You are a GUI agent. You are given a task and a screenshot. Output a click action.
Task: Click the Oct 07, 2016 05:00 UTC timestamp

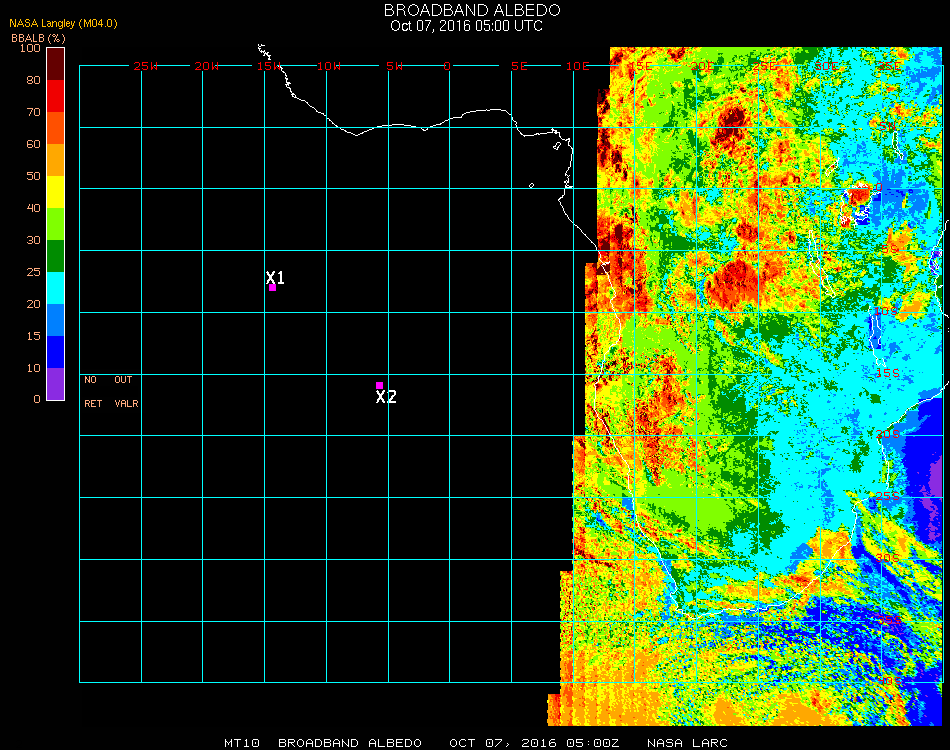466,26
